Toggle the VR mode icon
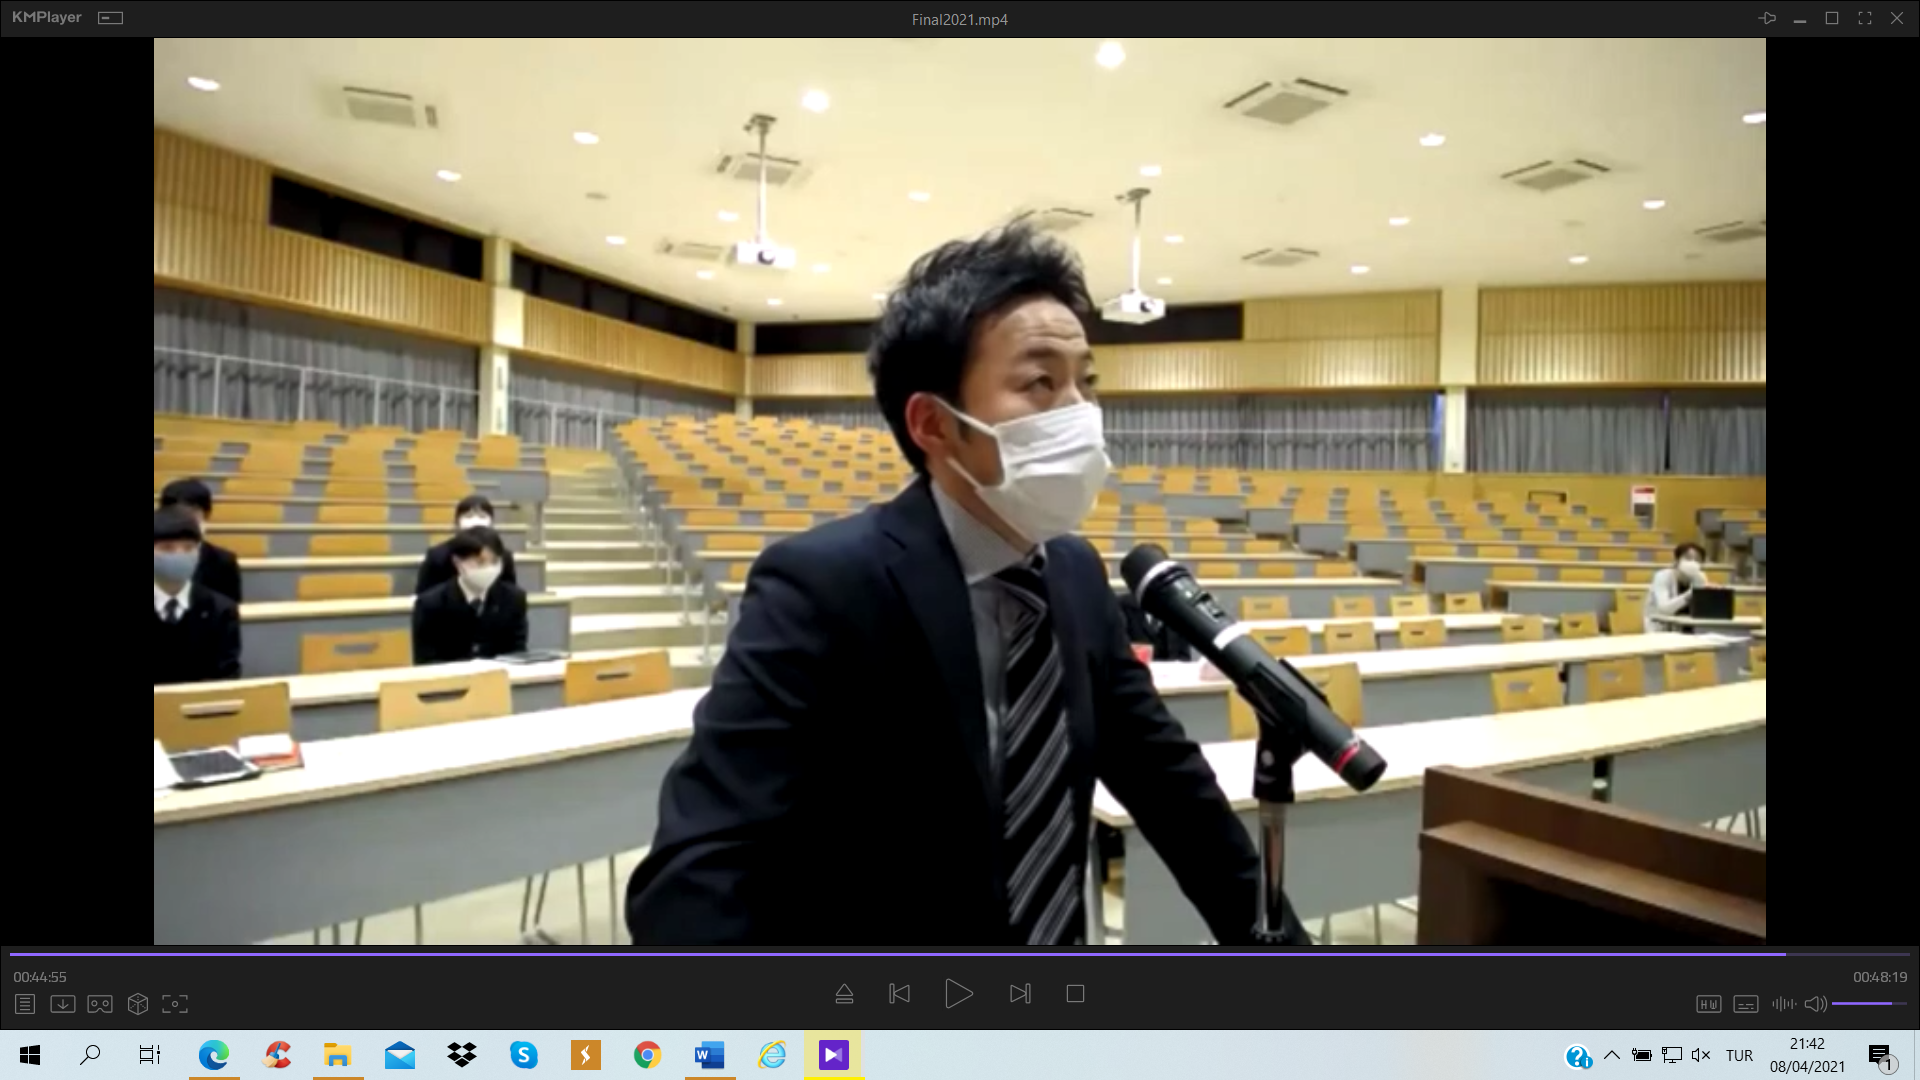1920x1080 pixels. (100, 1004)
